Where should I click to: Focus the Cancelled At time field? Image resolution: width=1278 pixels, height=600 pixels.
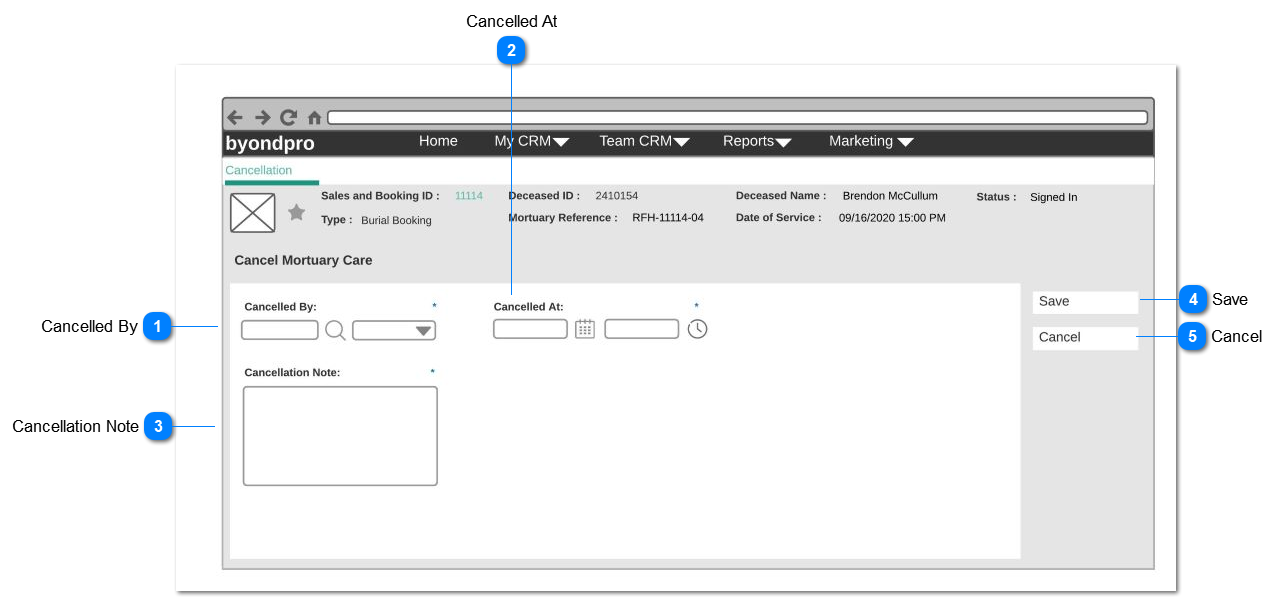click(x=642, y=329)
